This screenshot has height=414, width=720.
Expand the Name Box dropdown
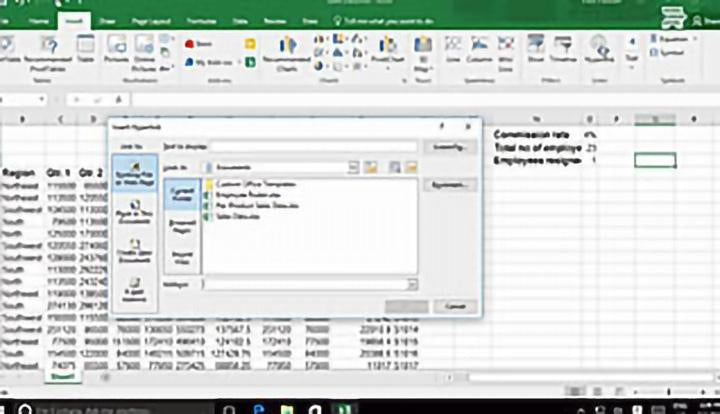[x=42, y=99]
